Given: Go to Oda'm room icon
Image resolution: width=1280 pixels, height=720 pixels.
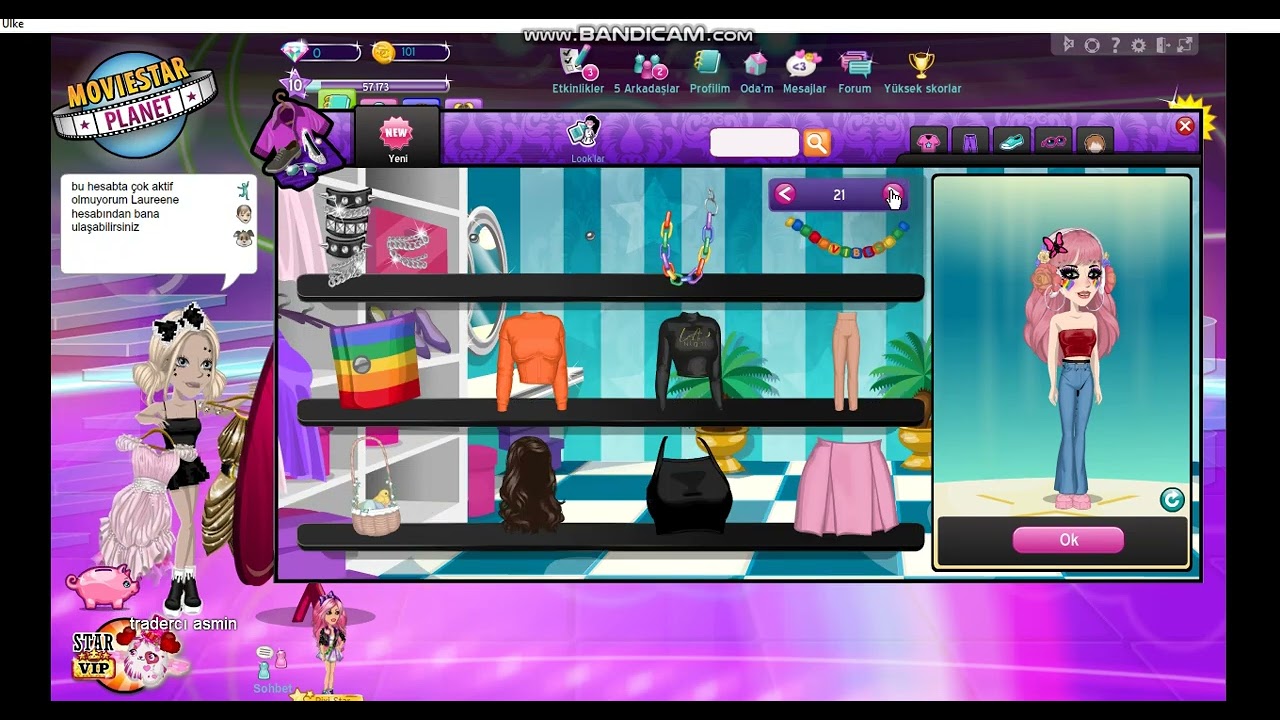Looking at the screenshot, I should pyautogui.click(x=756, y=64).
